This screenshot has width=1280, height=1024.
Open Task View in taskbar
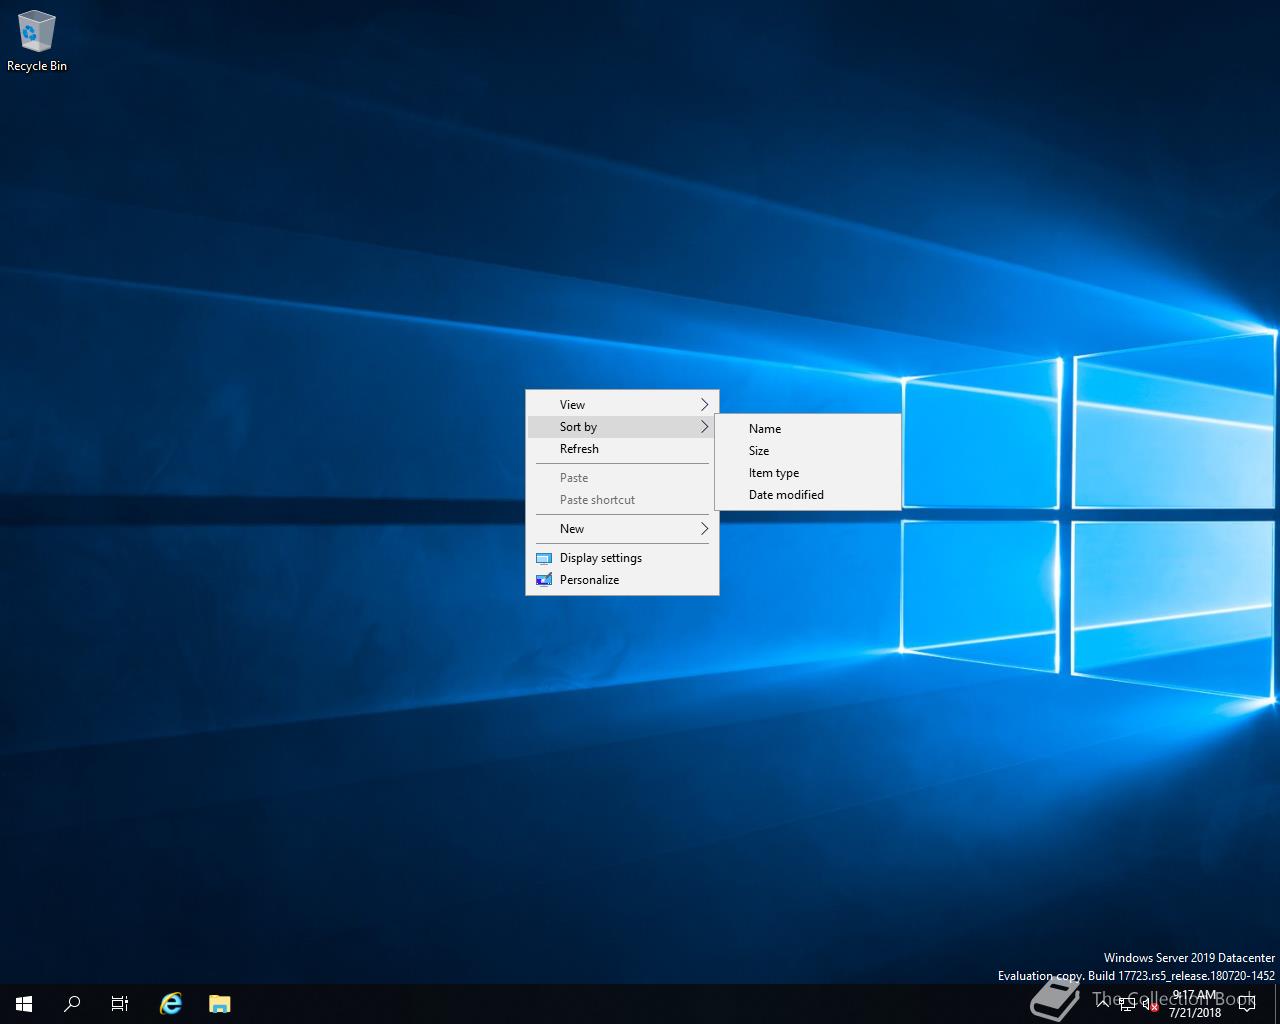click(120, 1003)
